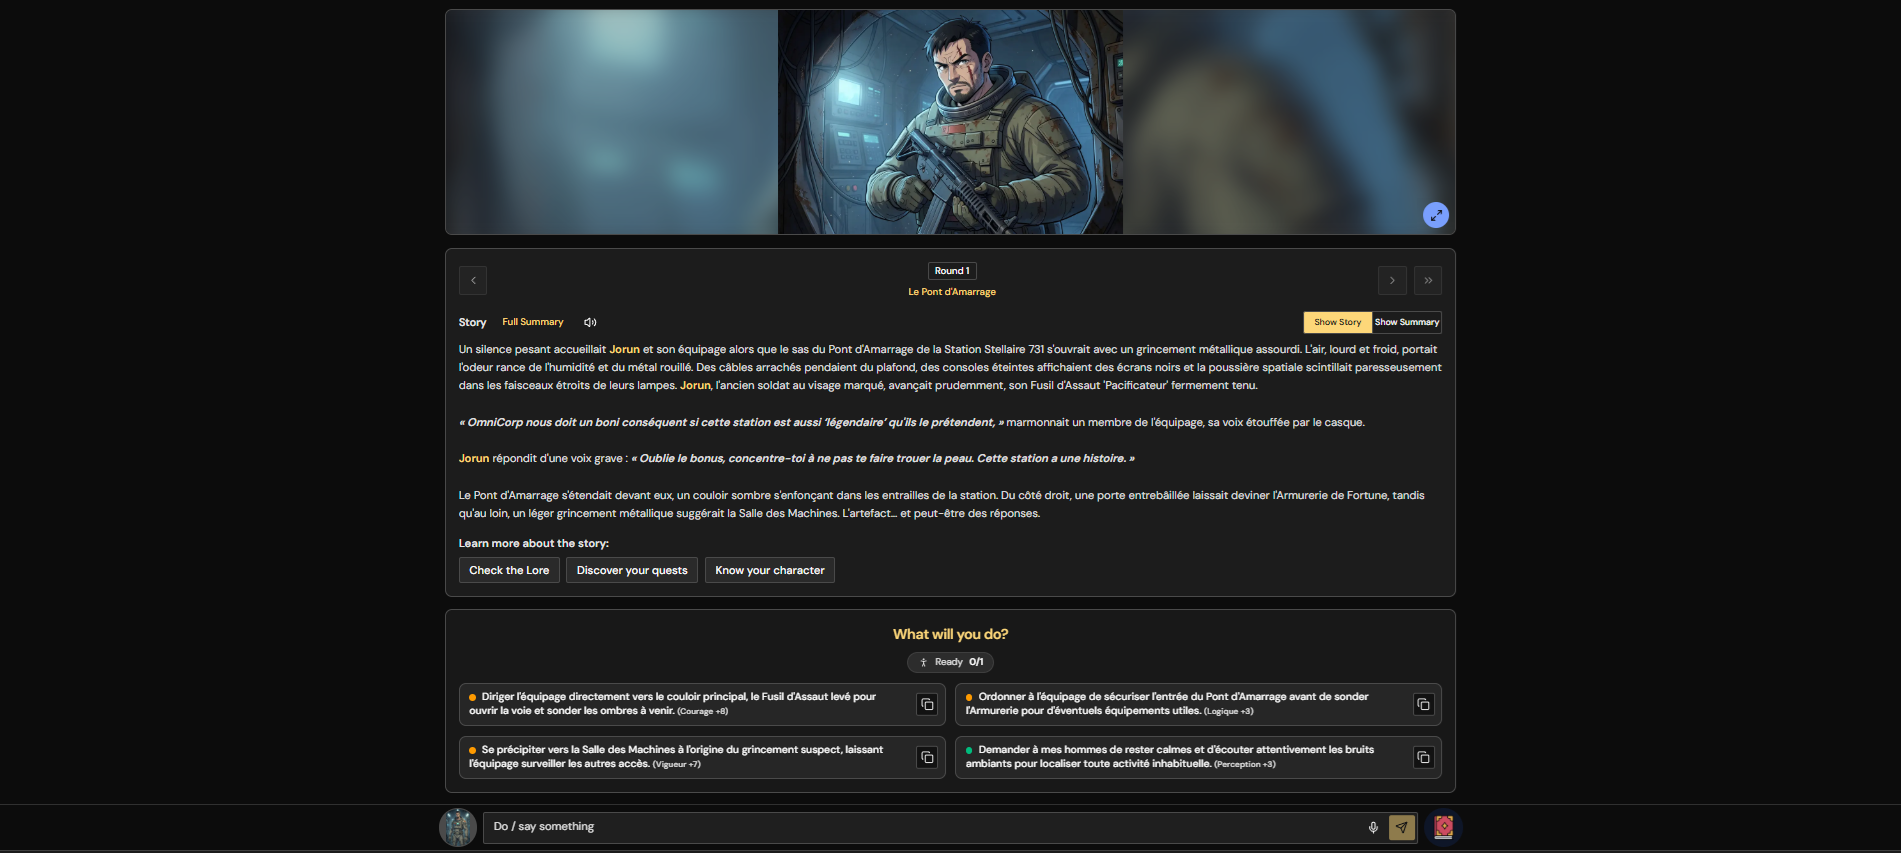1901x853 pixels.
Task: Expand the scene image to fullscreen
Action: click(x=1435, y=215)
